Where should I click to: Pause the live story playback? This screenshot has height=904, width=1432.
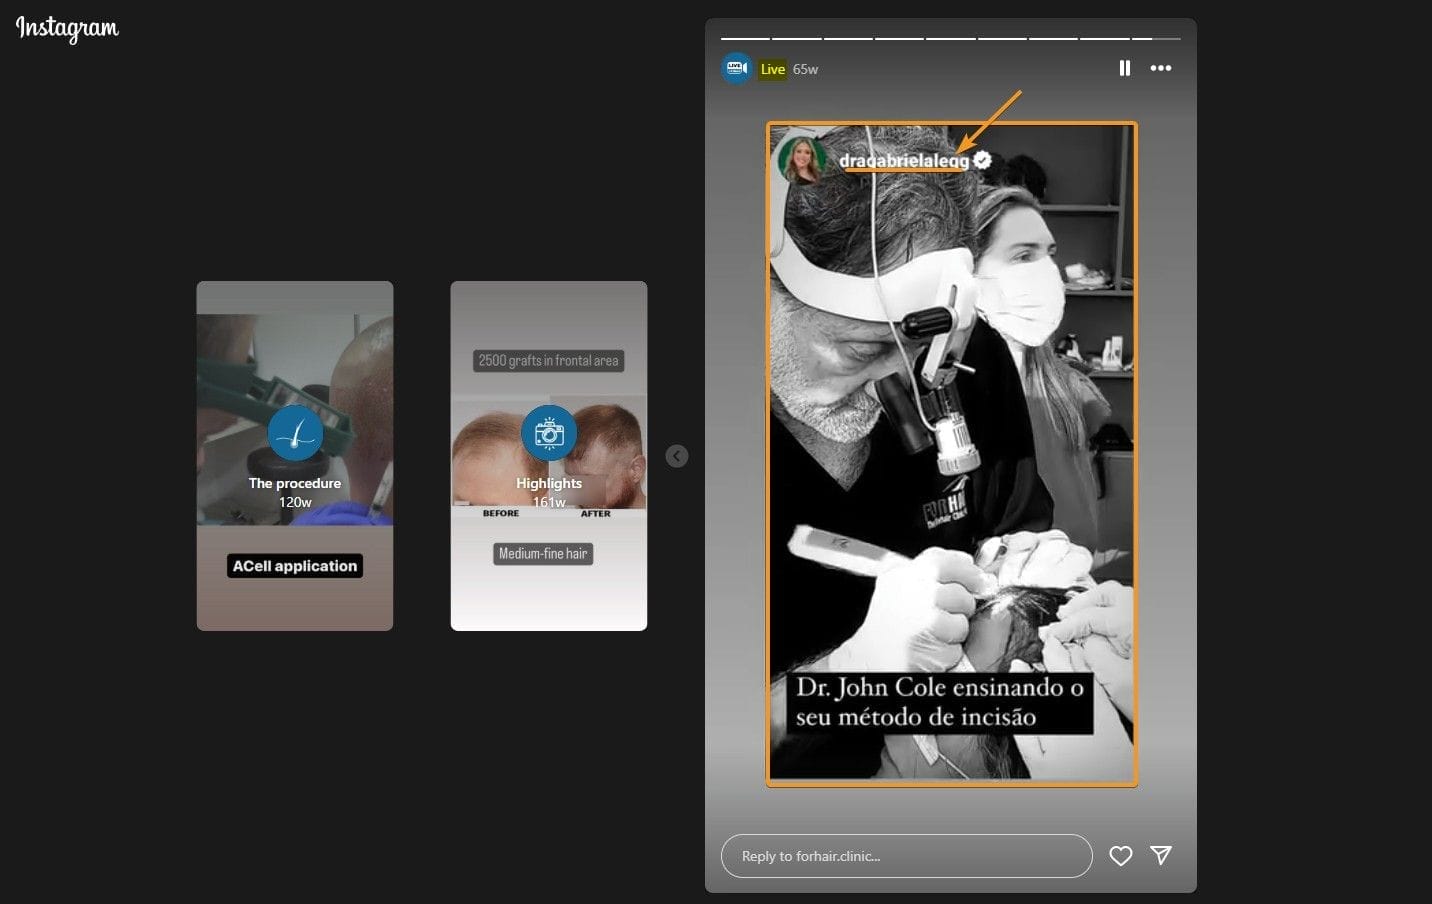(x=1124, y=68)
